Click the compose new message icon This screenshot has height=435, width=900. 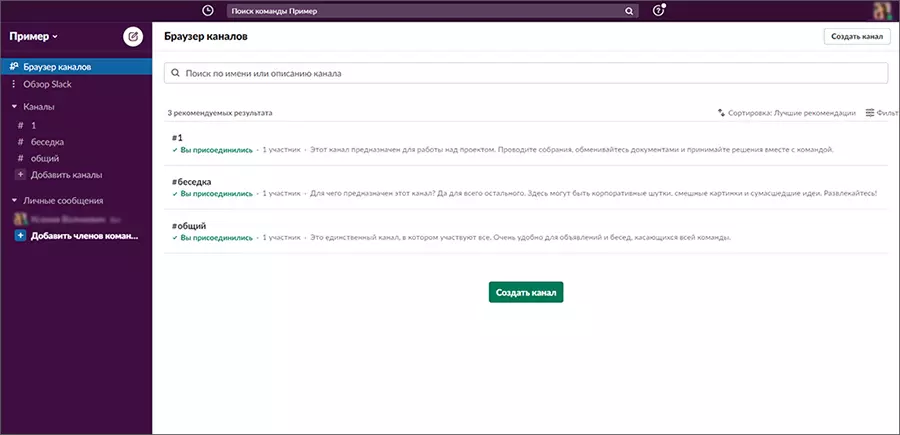click(132, 37)
